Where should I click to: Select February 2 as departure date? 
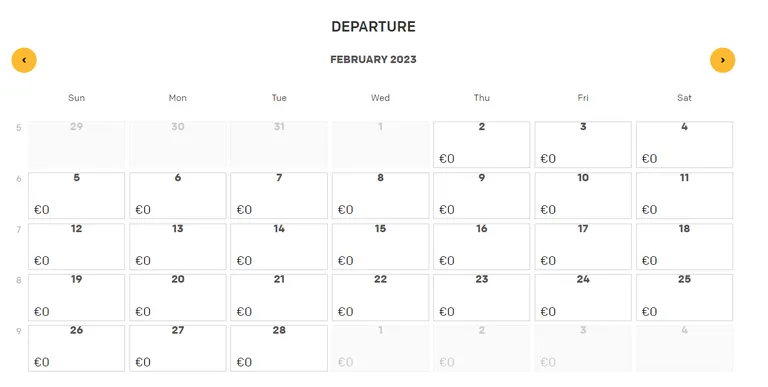coord(481,145)
